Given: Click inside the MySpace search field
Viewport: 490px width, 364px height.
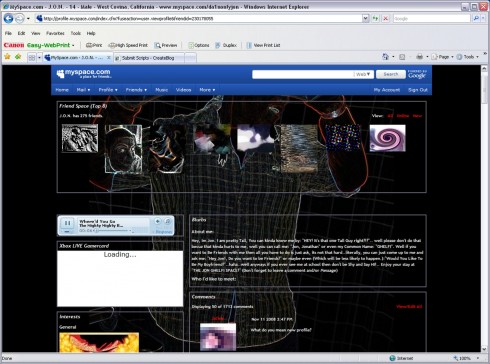Looking at the screenshot, I should pyautogui.click(x=303, y=74).
